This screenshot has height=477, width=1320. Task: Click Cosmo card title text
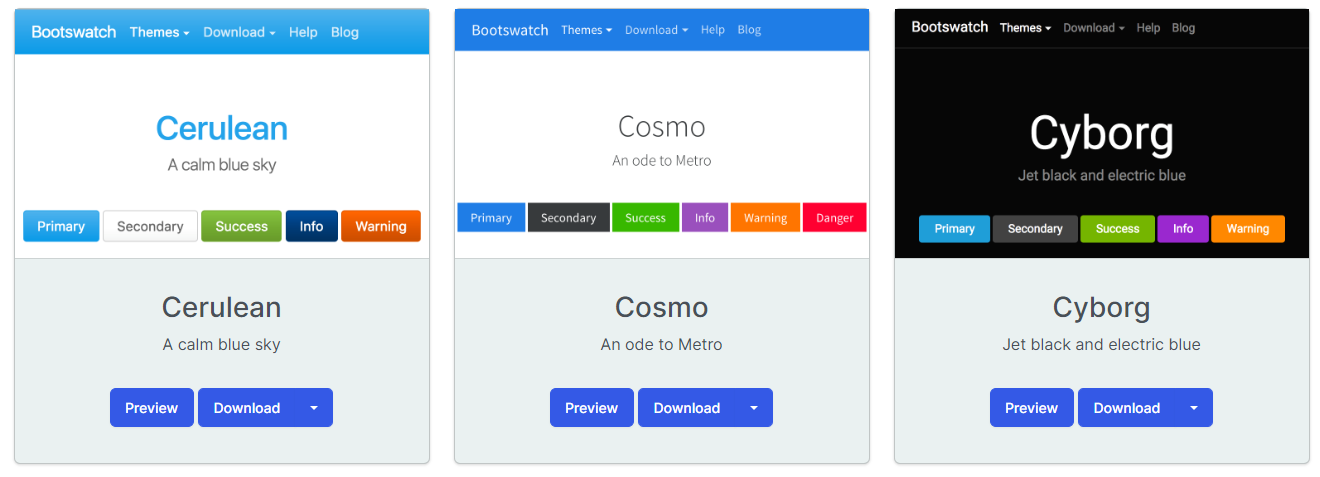tap(662, 307)
